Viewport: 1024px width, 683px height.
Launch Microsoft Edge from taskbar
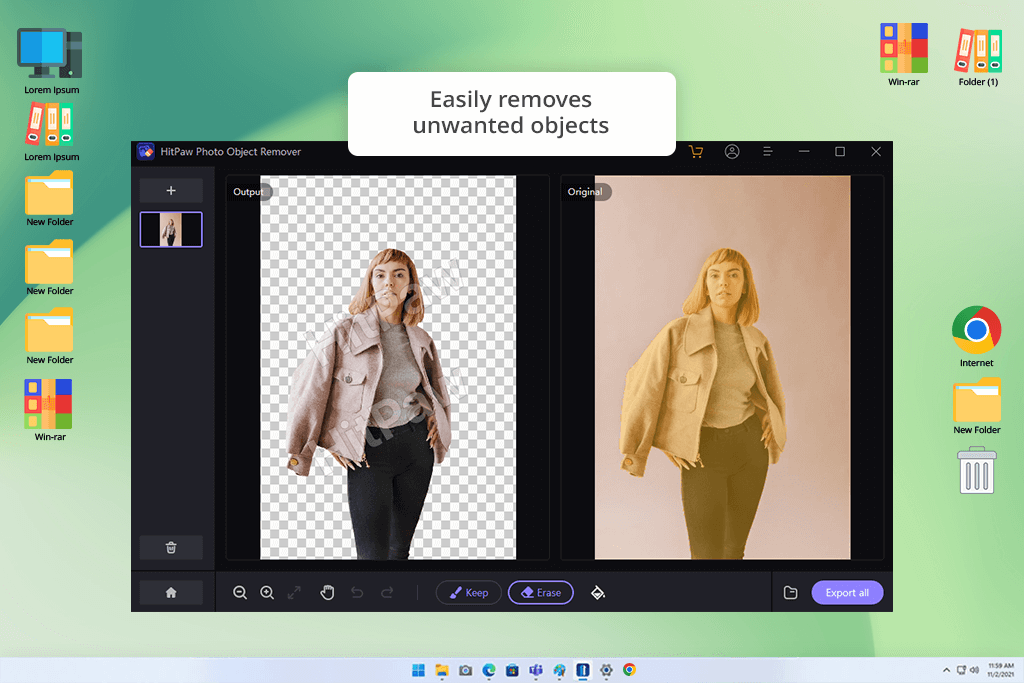pos(489,670)
